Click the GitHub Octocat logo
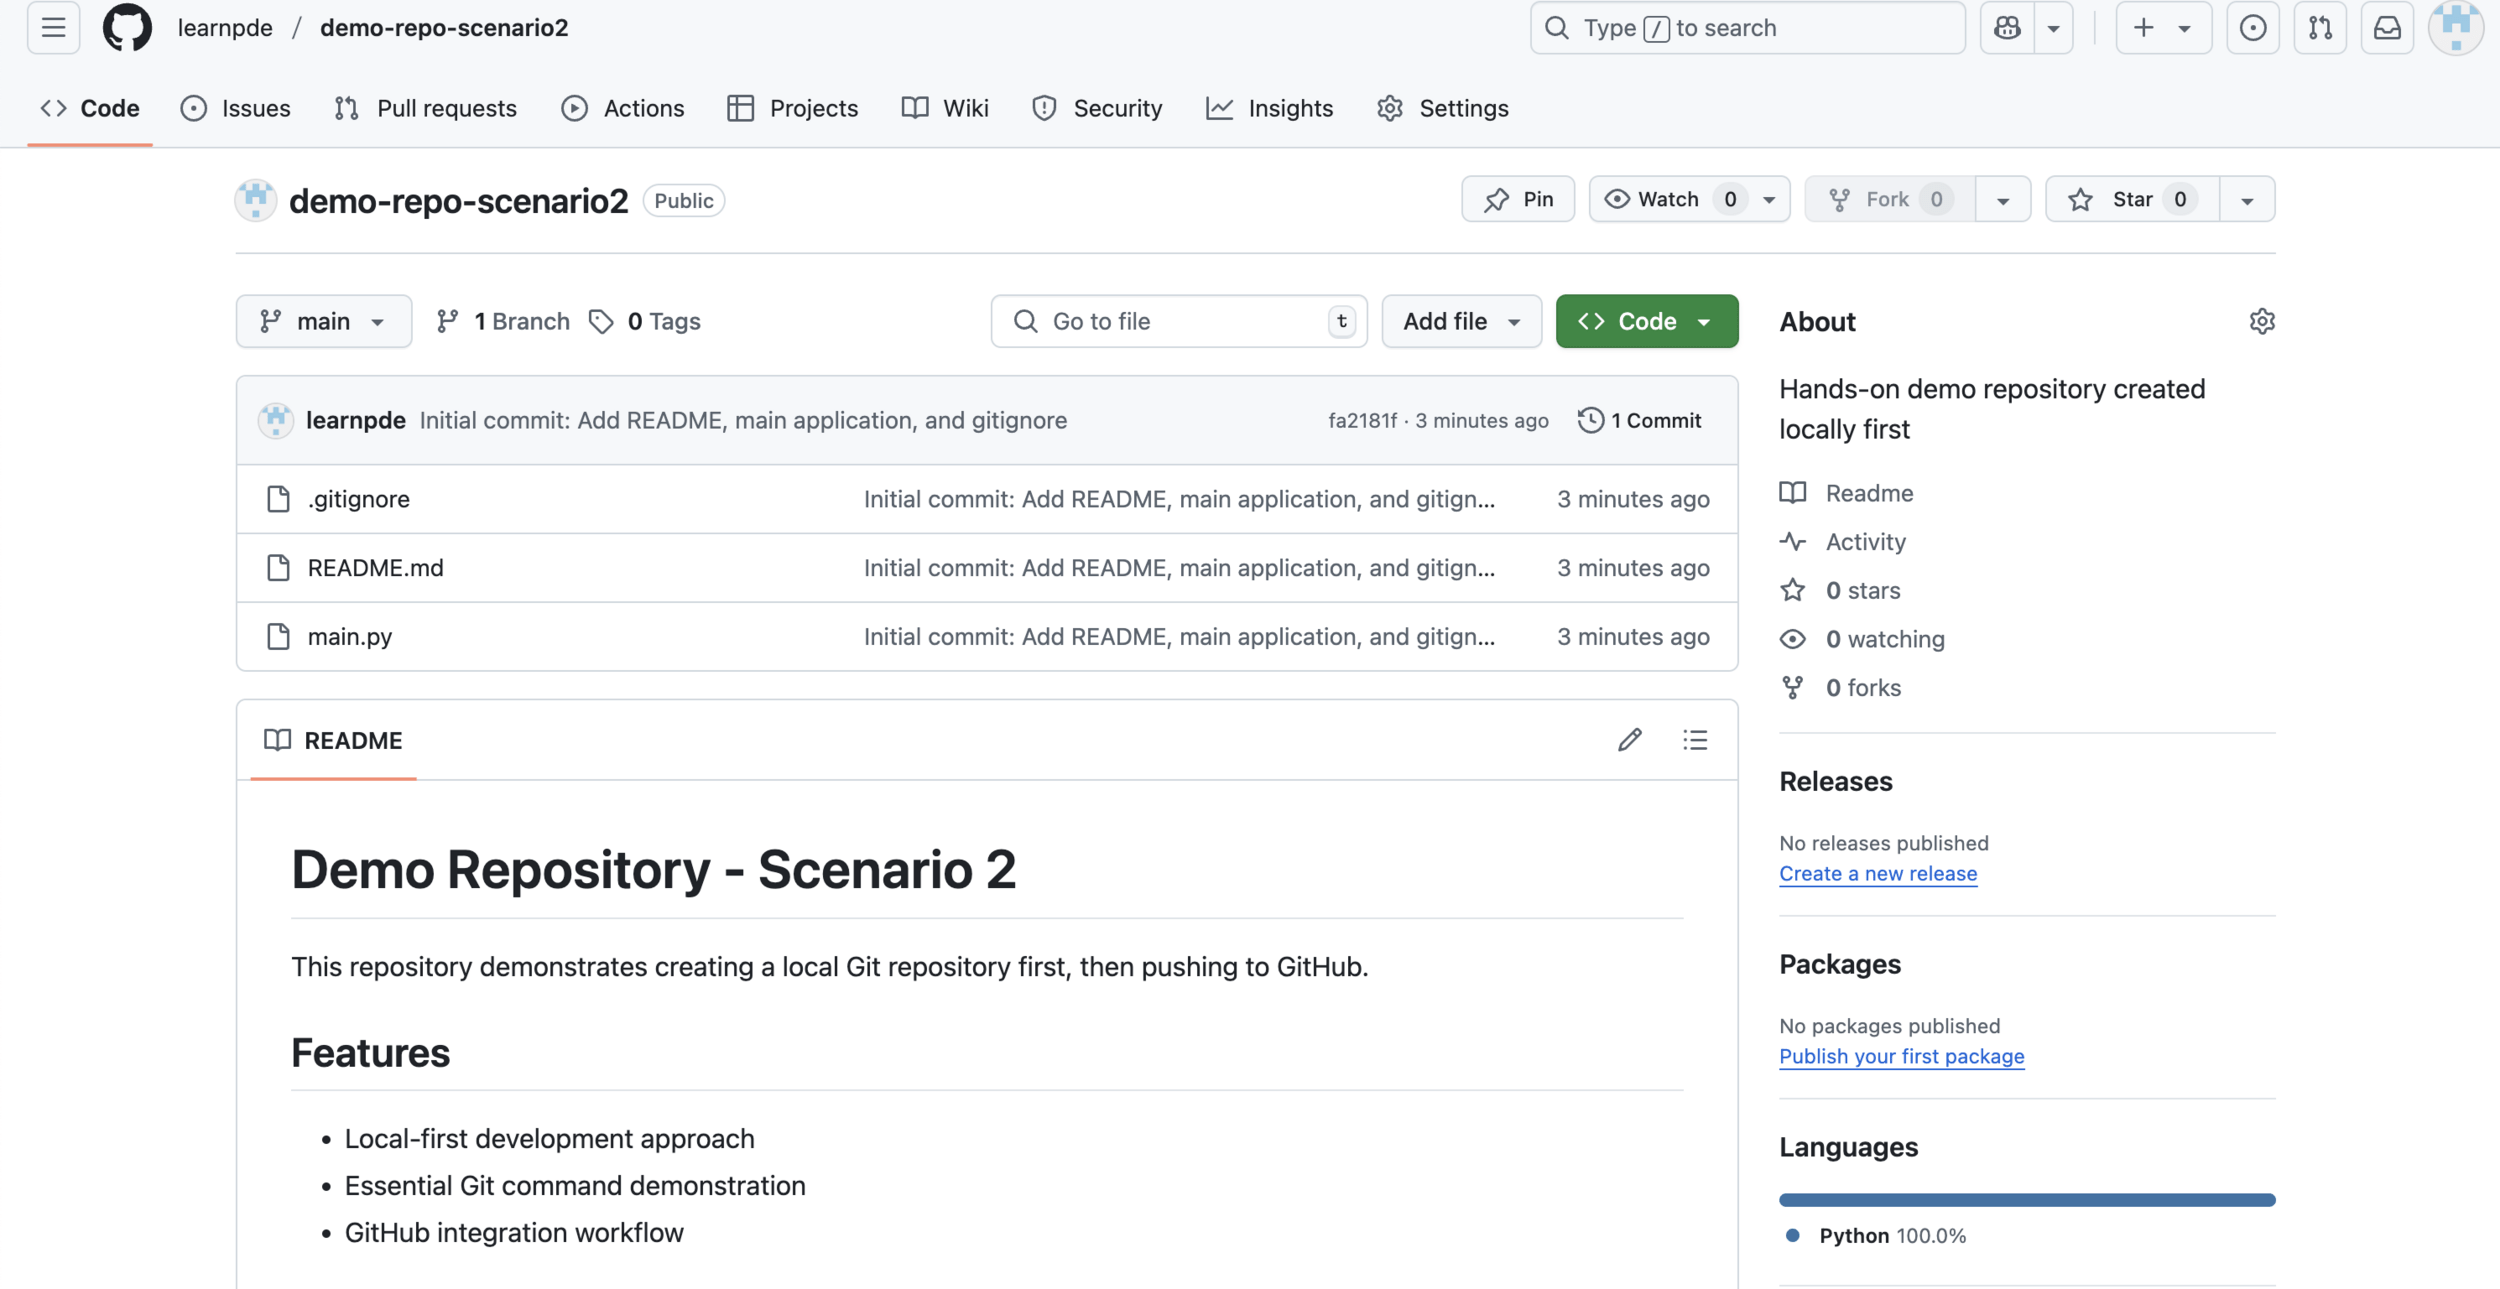 point(127,28)
